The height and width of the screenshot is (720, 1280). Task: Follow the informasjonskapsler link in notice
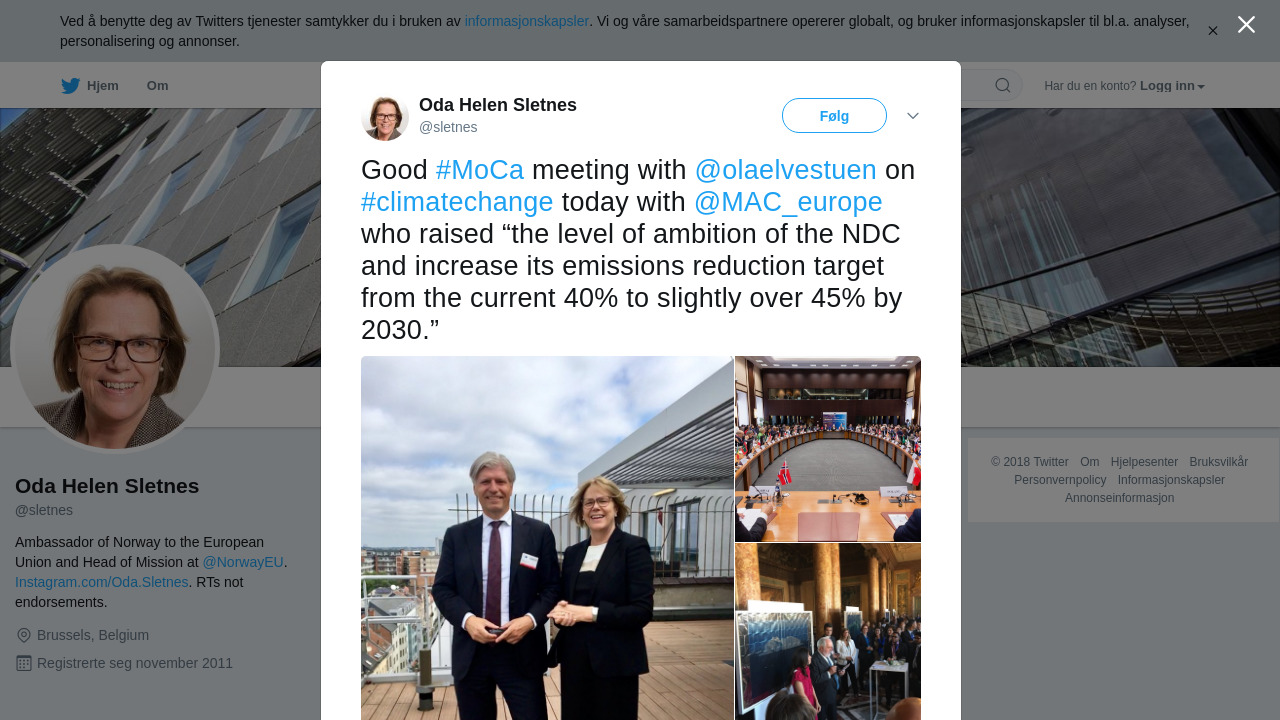point(526,21)
